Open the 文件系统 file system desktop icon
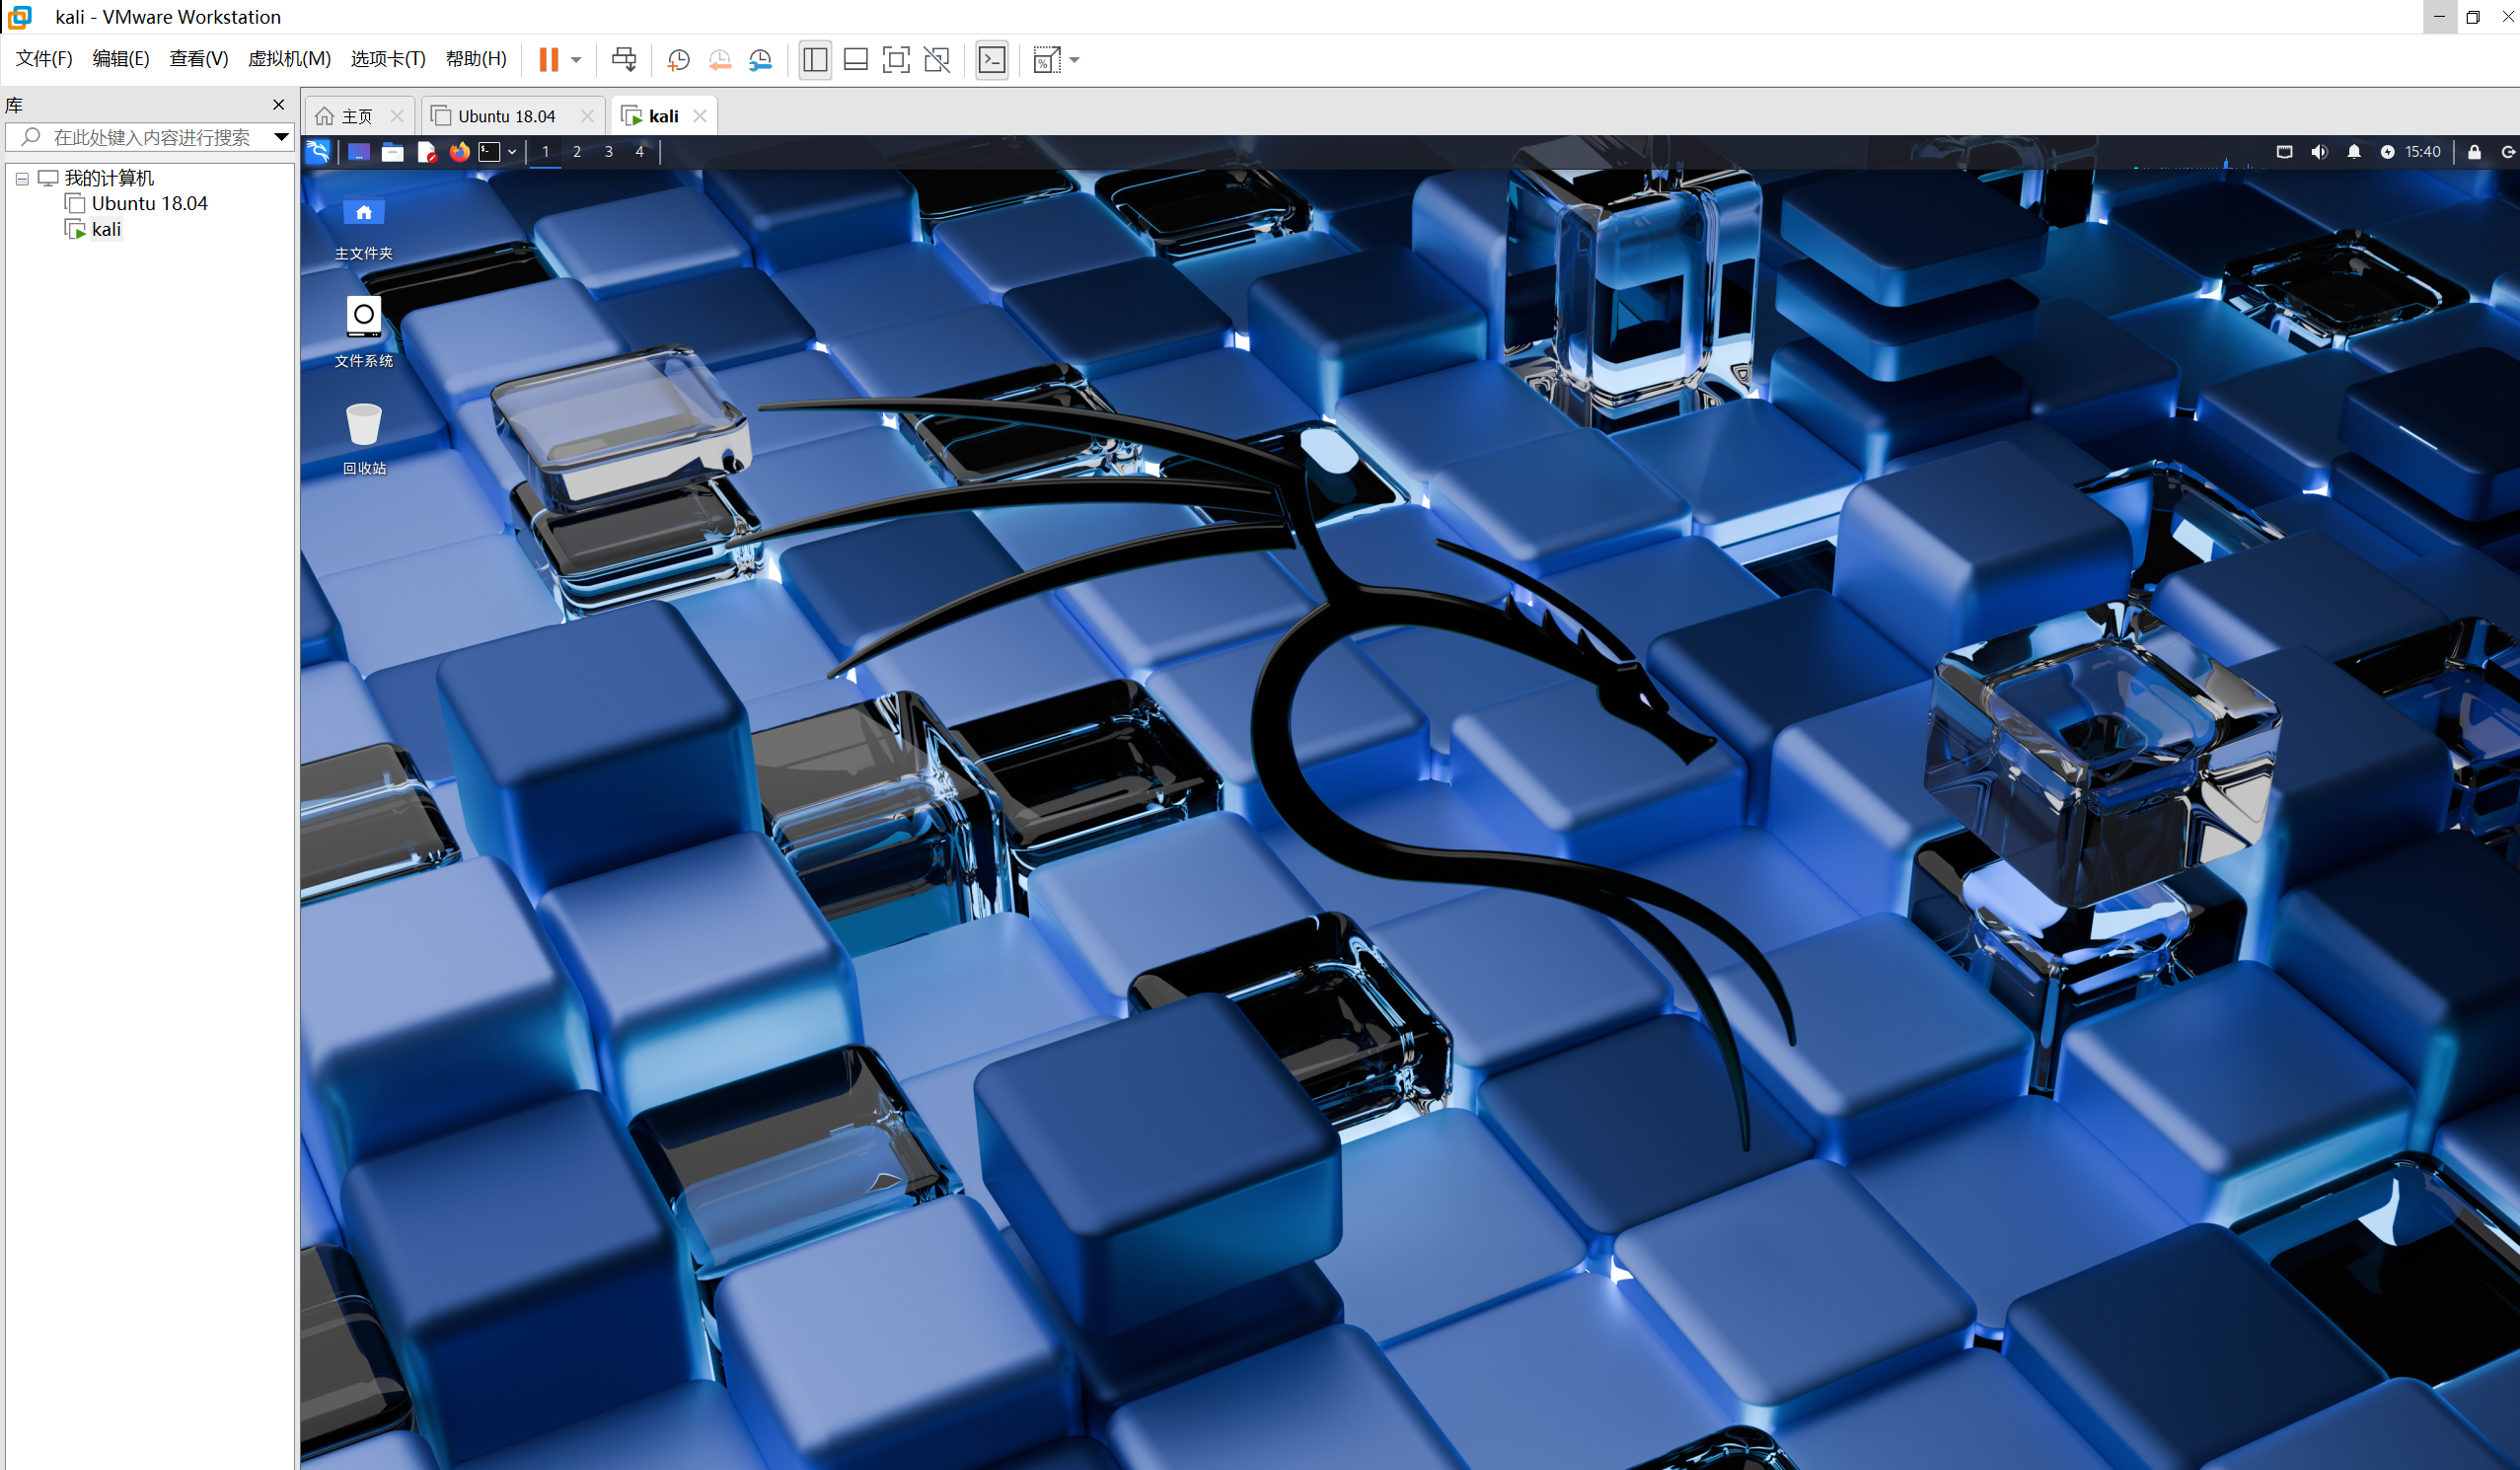This screenshot has height=1470, width=2520. (364, 333)
